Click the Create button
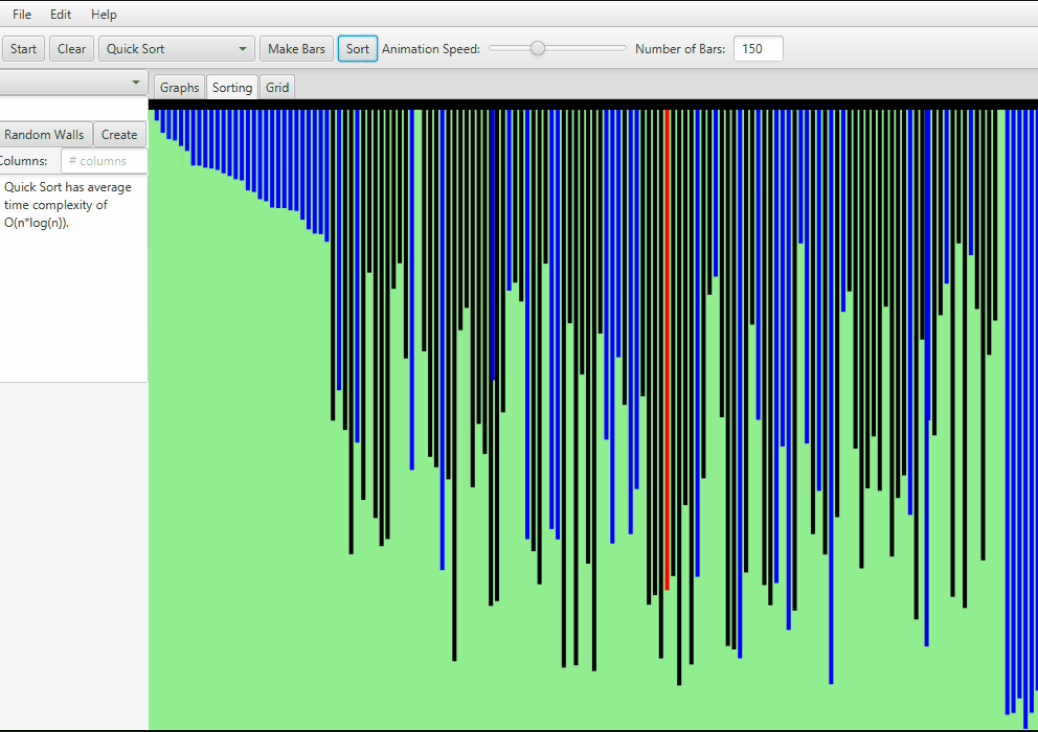Viewport: 1038px width, 732px height. tap(119, 134)
